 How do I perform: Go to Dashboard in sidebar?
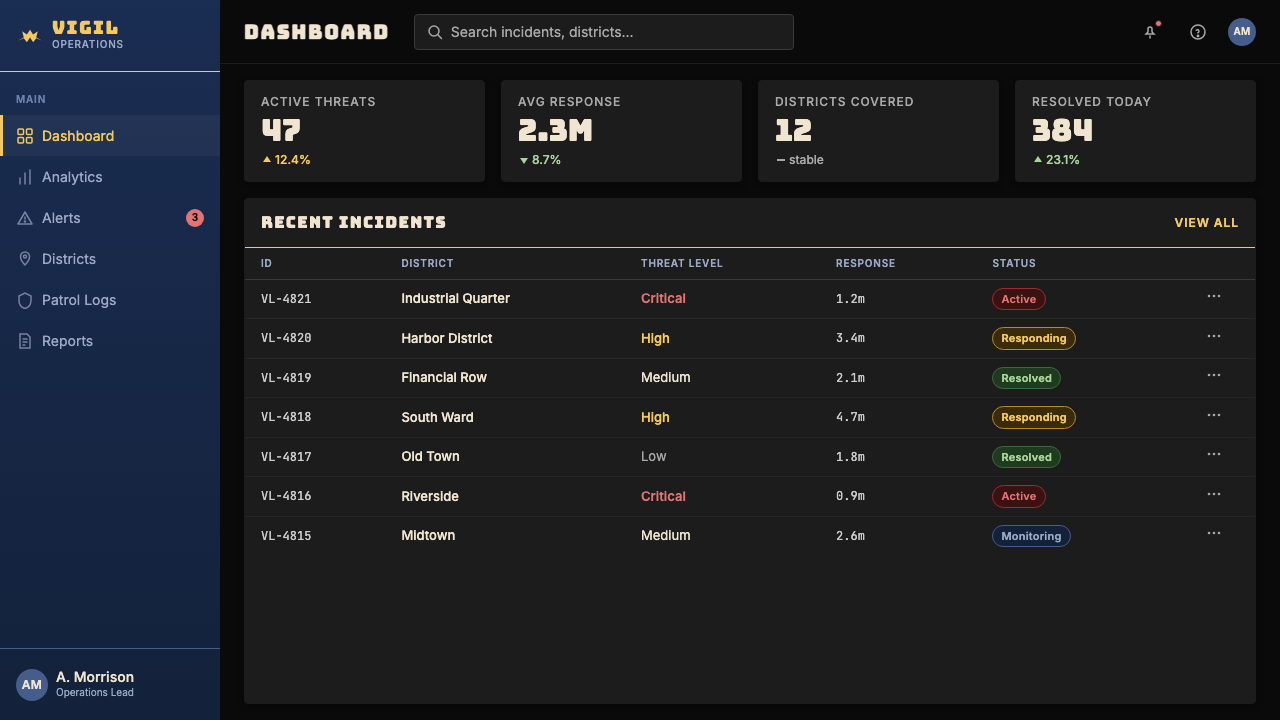[110, 136]
